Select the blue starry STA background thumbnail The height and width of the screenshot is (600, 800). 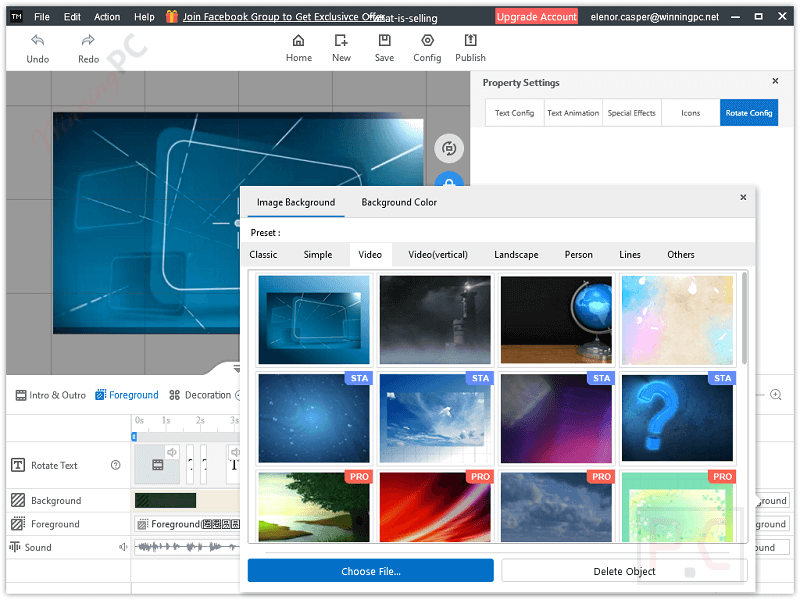coord(314,418)
